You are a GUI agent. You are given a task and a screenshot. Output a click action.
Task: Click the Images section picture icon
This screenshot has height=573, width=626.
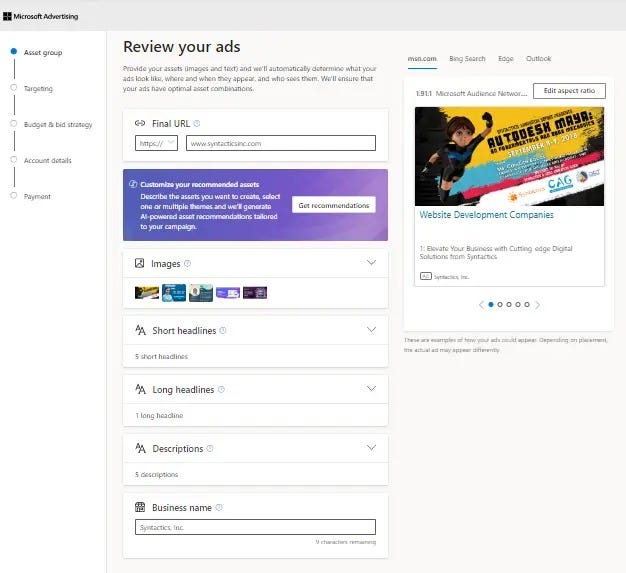[139, 263]
